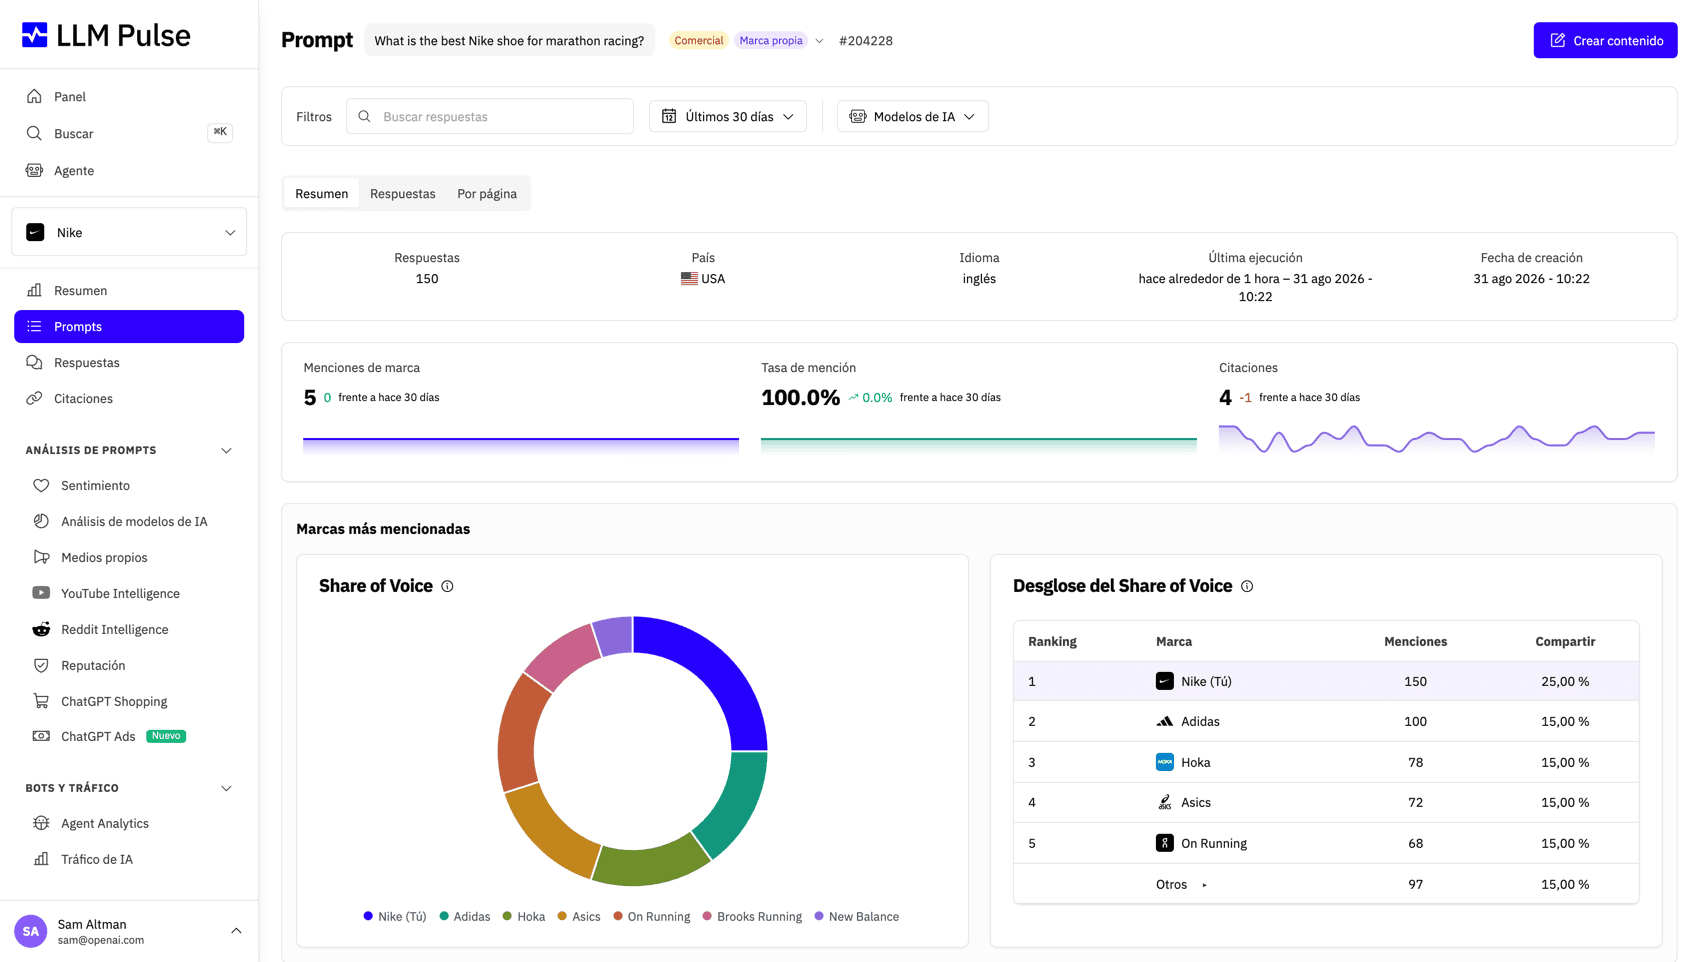Click the Citaciones sparkline chart
Screen dimensions: 1700x962
point(1436,439)
